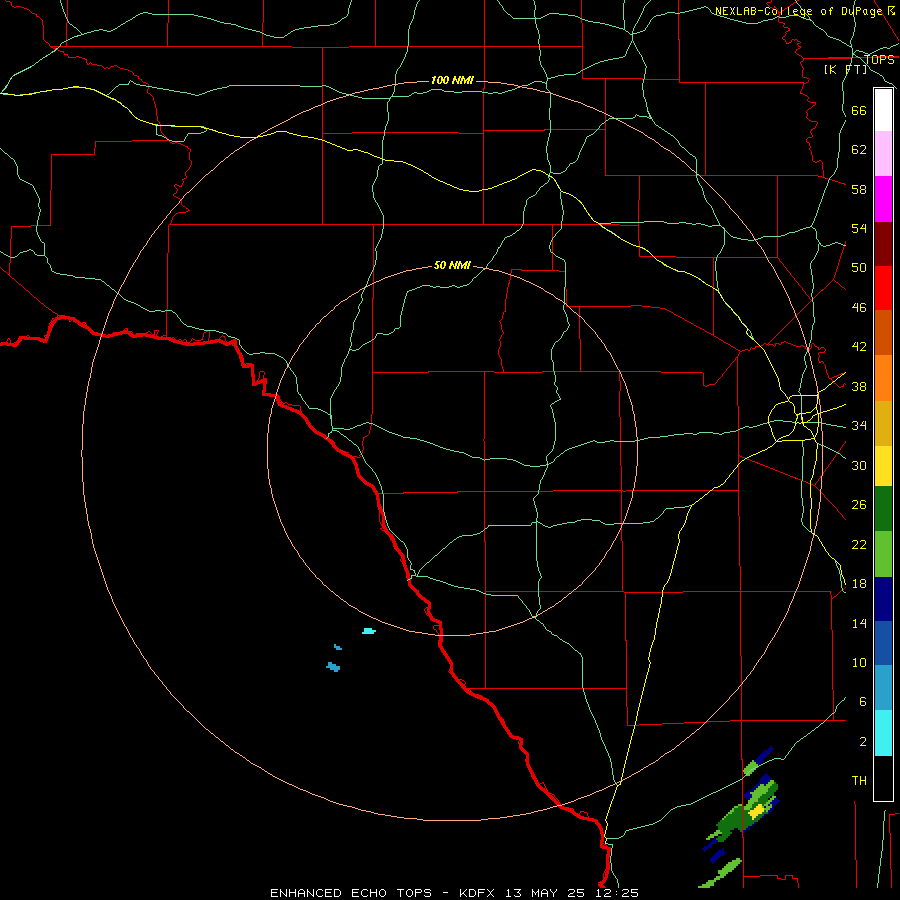900x900 pixels.
Task: Select the 46 scale label
Action: 859,308
